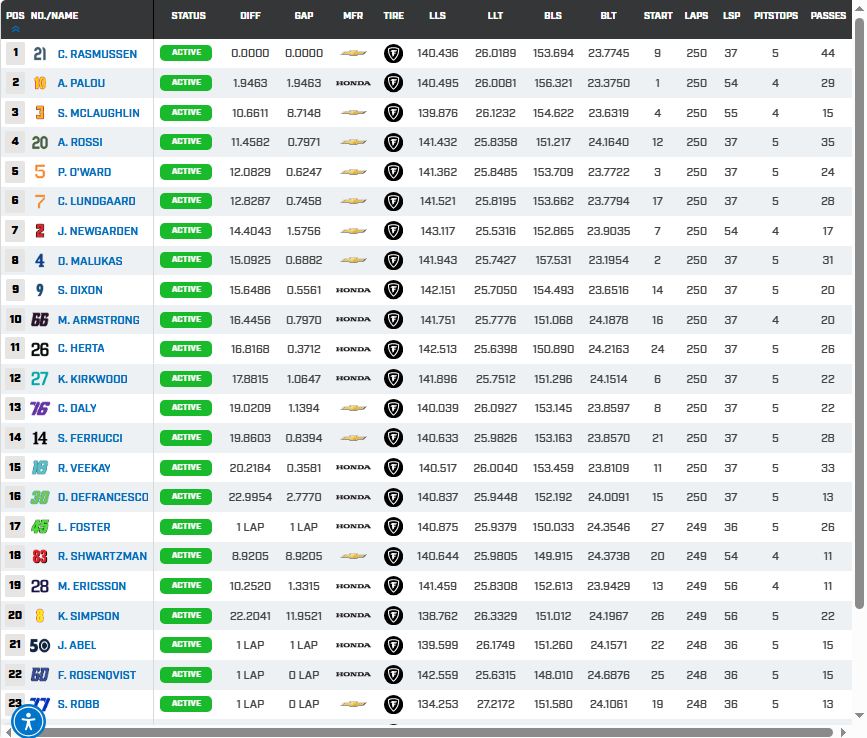Image resolution: width=867 pixels, height=738 pixels.
Task: Click the POS sort arrow icon
Action: (15, 29)
